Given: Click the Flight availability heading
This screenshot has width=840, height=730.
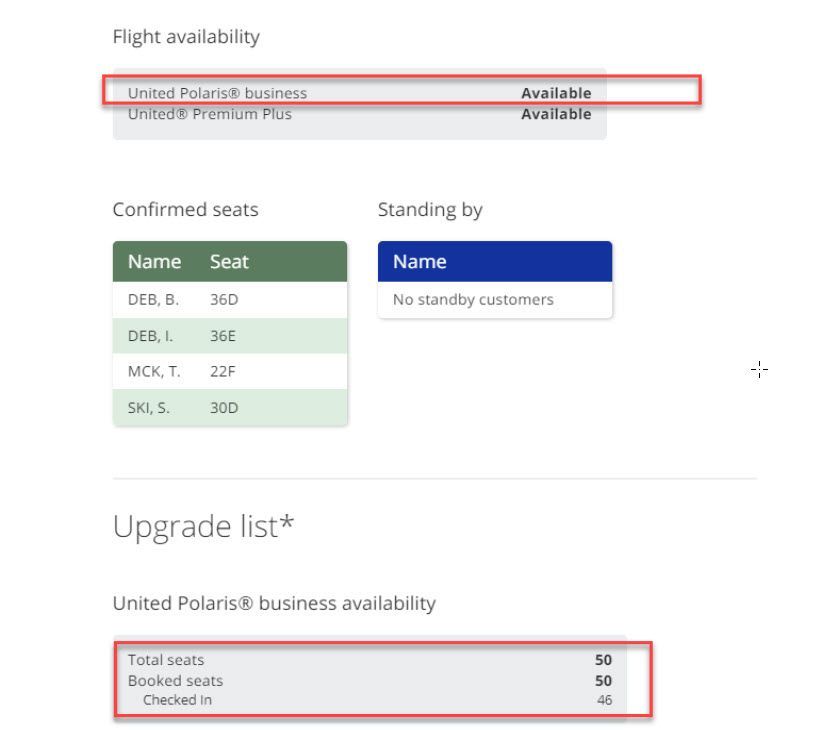Looking at the screenshot, I should [186, 37].
